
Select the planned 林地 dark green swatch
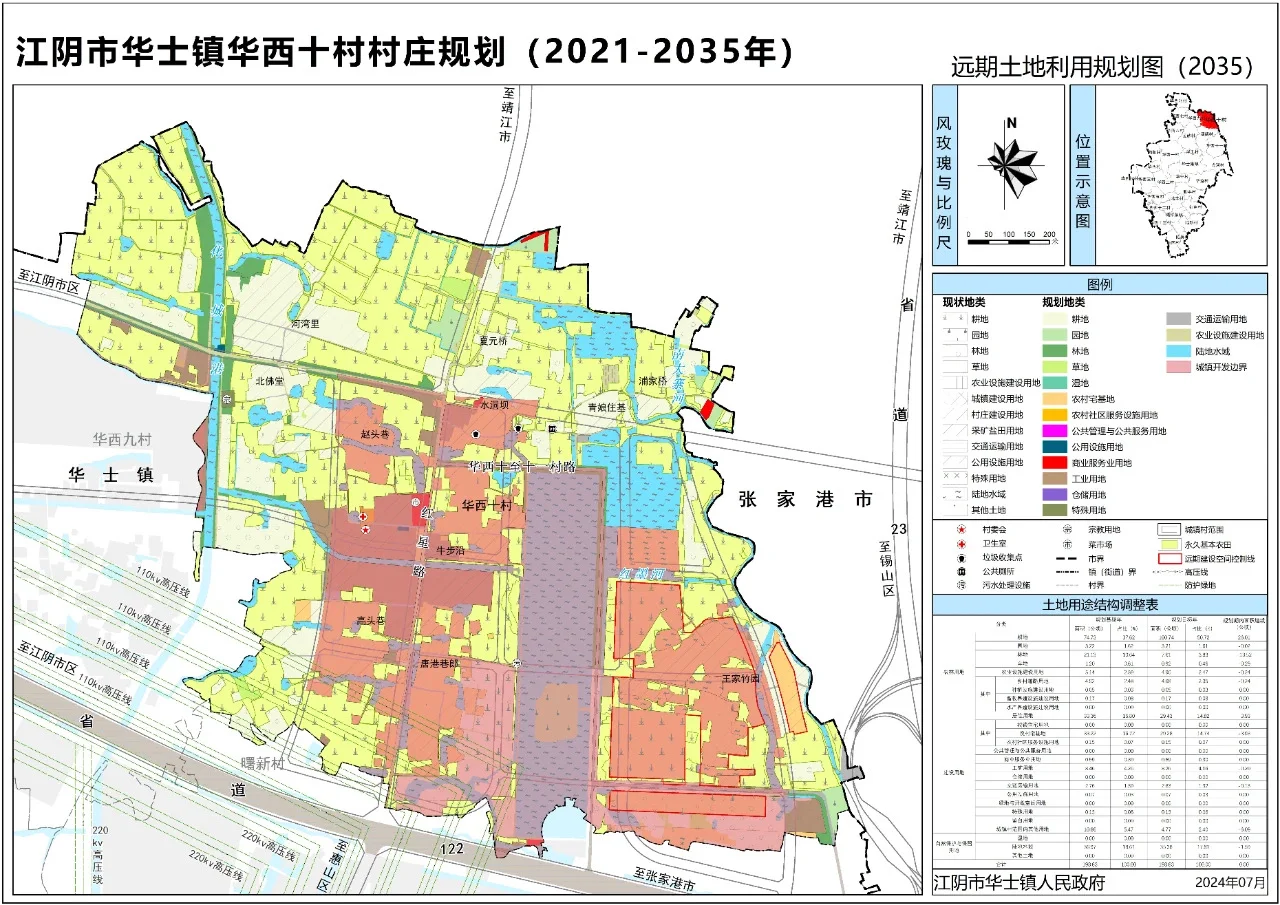1055,351
